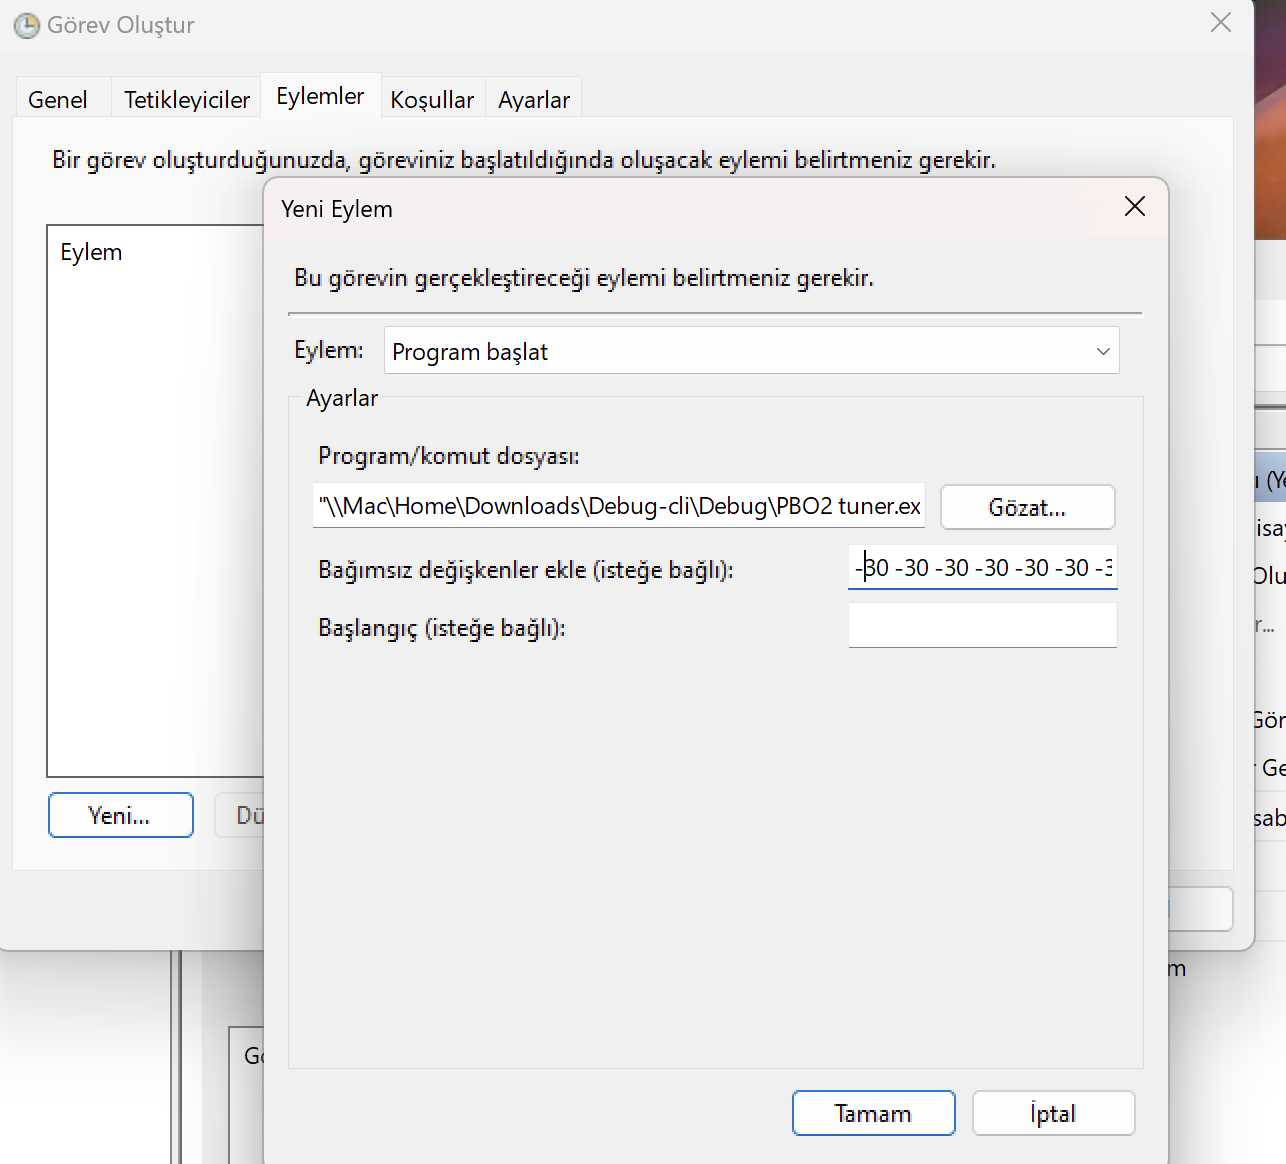This screenshot has height=1164, width=1286.
Task: Close the Görev Oluştur window
Action: tap(1220, 22)
